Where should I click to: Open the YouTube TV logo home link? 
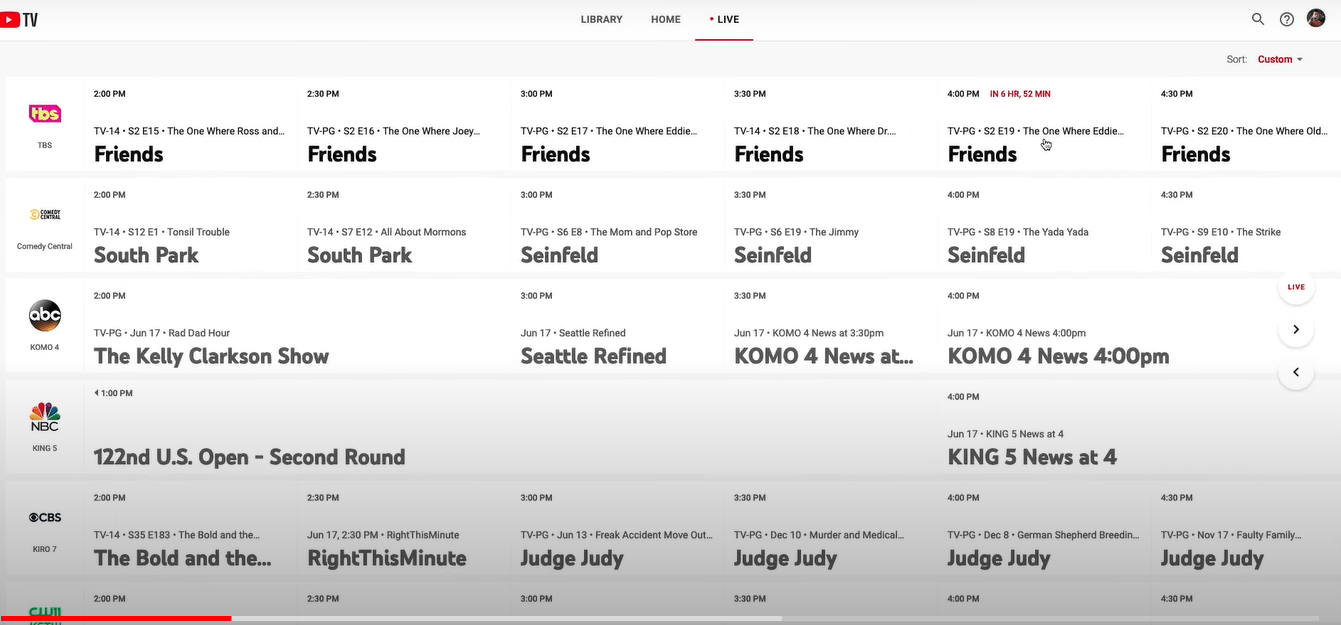pyautogui.click(x=19, y=19)
